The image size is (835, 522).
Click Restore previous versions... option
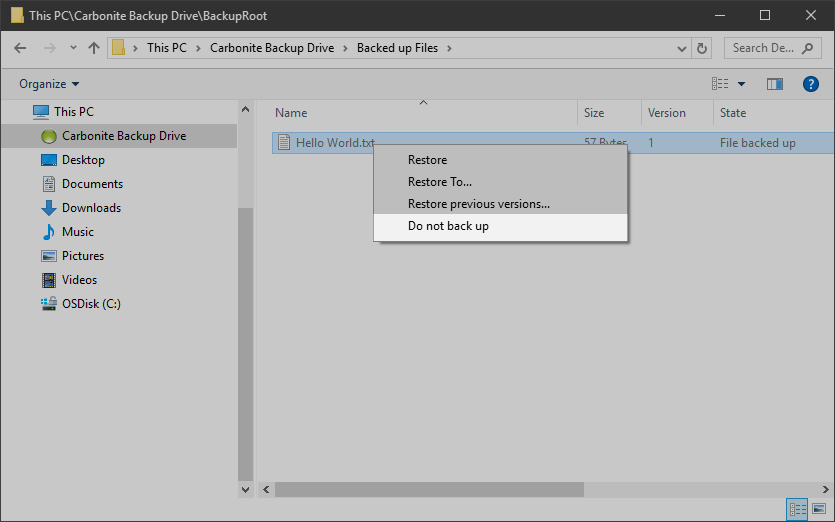click(478, 204)
